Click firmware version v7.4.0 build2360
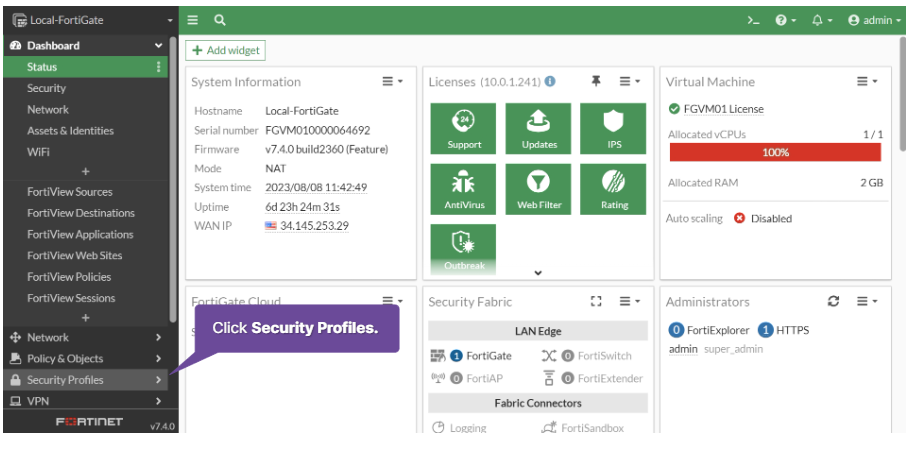 (x=326, y=150)
